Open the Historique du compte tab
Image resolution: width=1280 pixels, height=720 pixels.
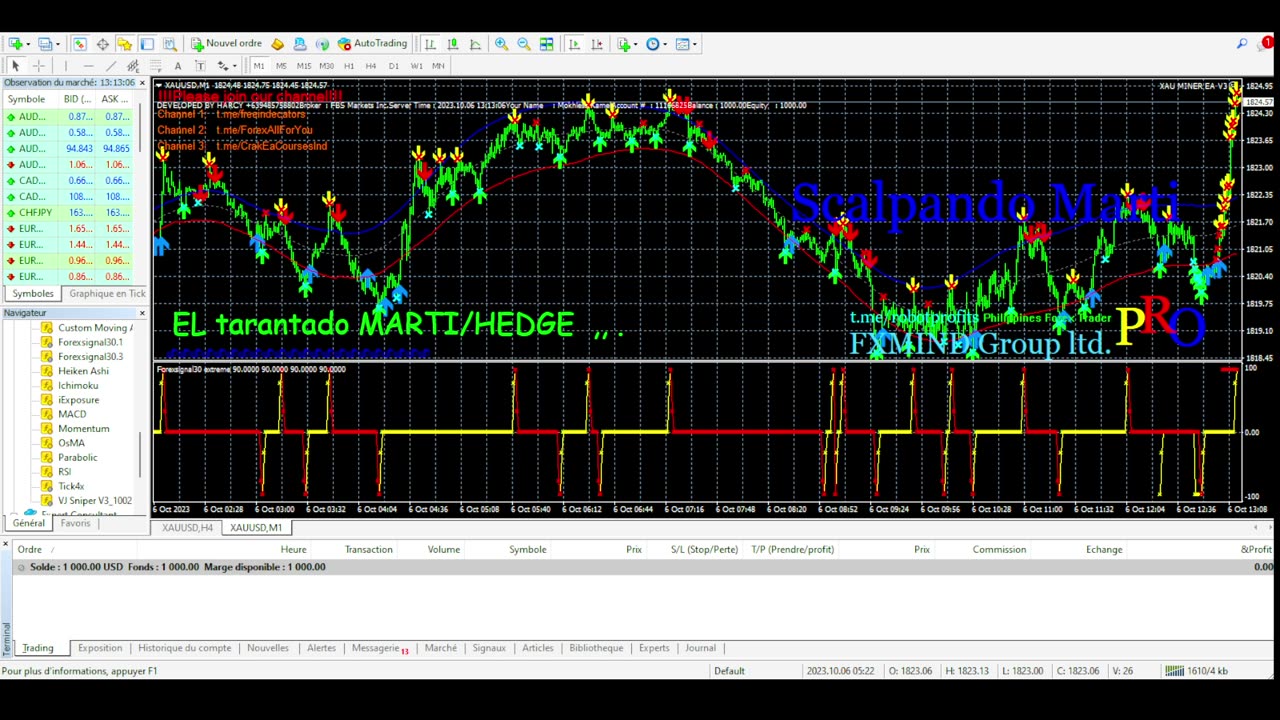[x=184, y=648]
